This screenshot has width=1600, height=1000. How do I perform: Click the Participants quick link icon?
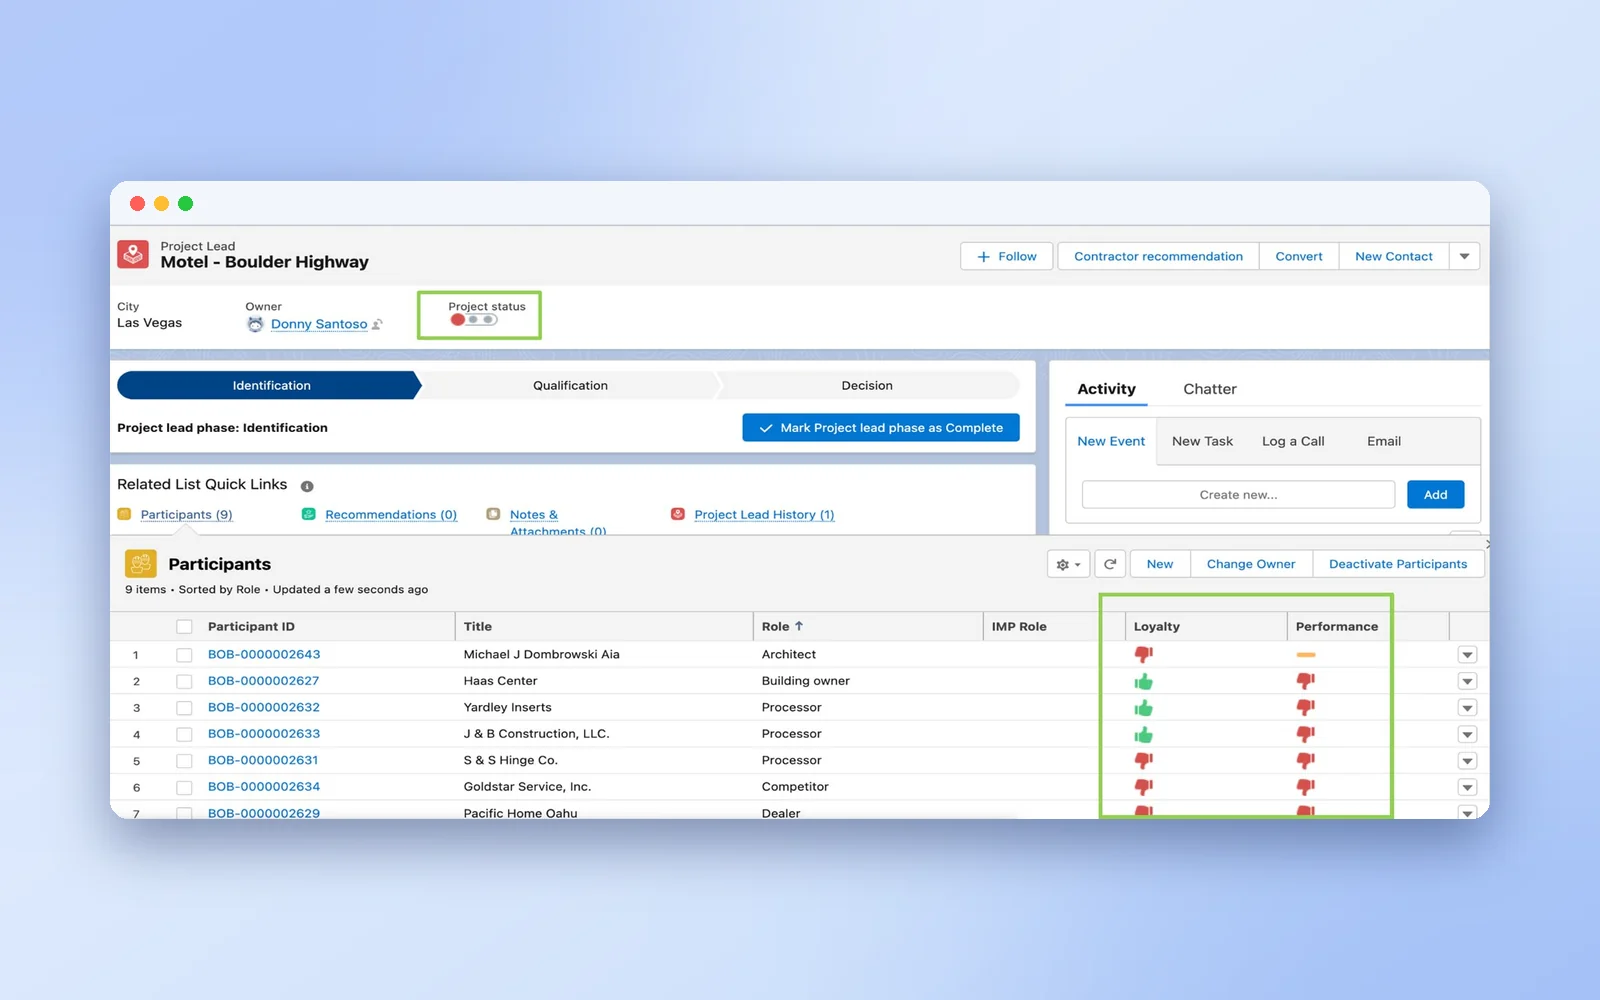[124, 514]
